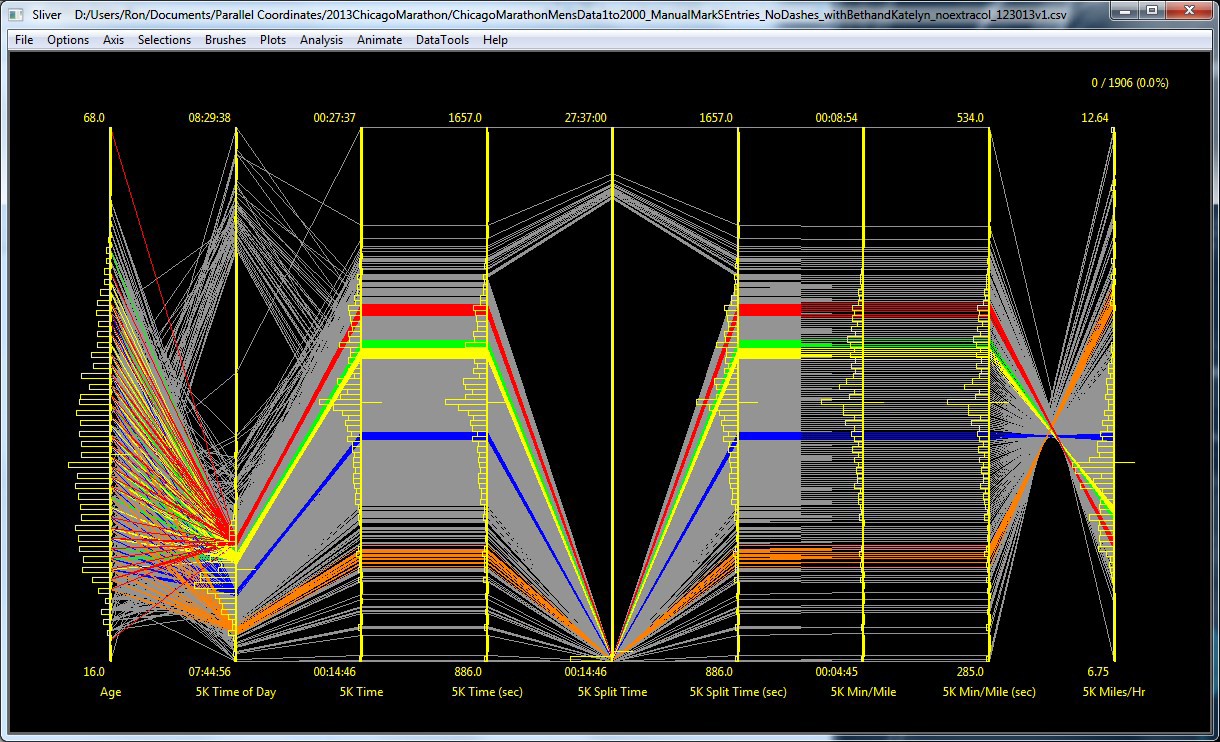Click the red band on 5K Time axis
This screenshot has height=742, width=1220.
tap(423, 310)
